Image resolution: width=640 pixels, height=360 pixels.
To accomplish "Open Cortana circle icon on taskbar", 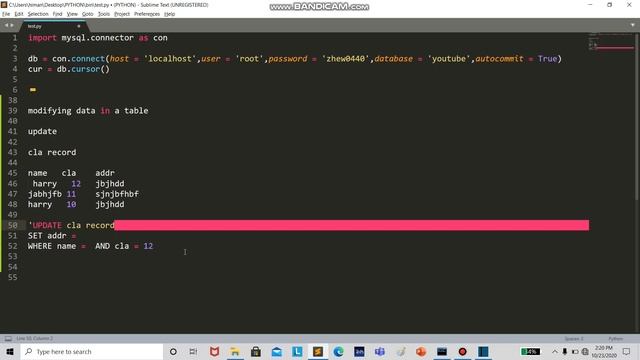I will click(x=173, y=351).
